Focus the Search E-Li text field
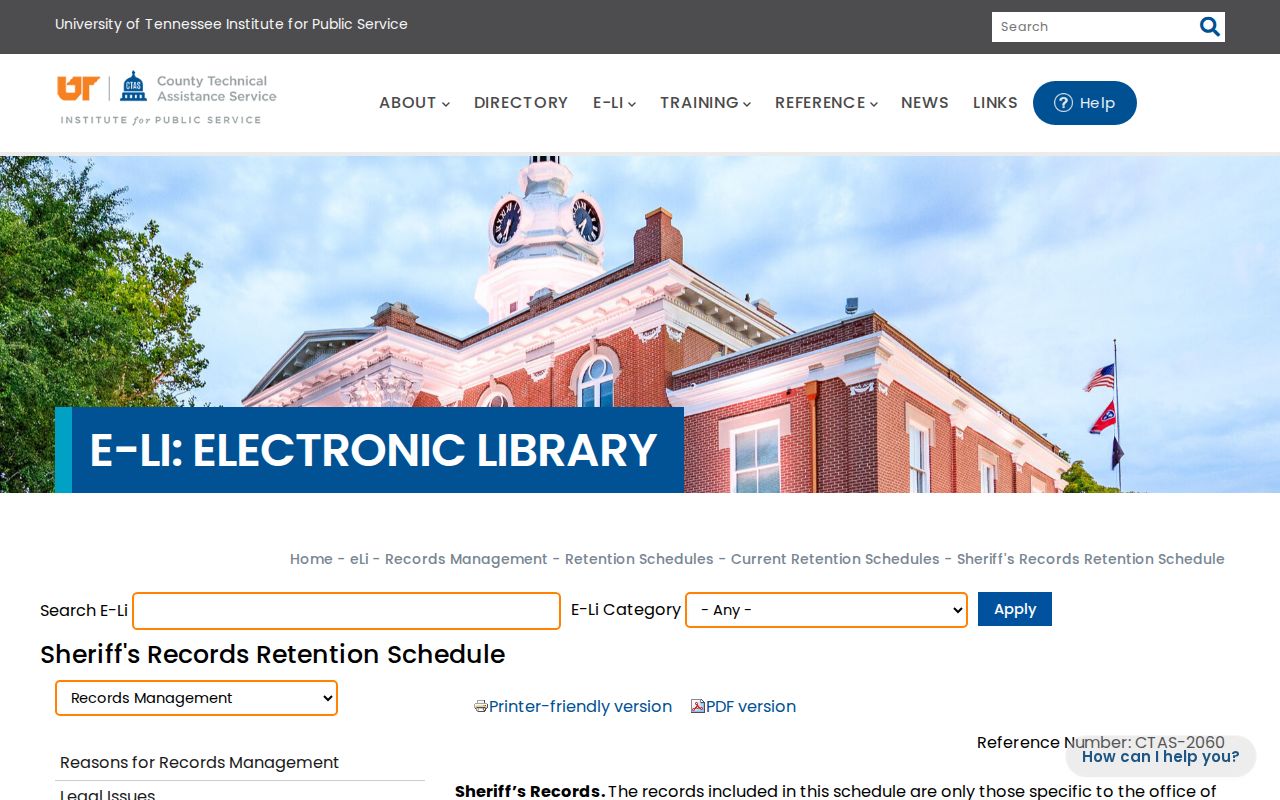Image resolution: width=1280 pixels, height=800 pixels. pos(346,611)
